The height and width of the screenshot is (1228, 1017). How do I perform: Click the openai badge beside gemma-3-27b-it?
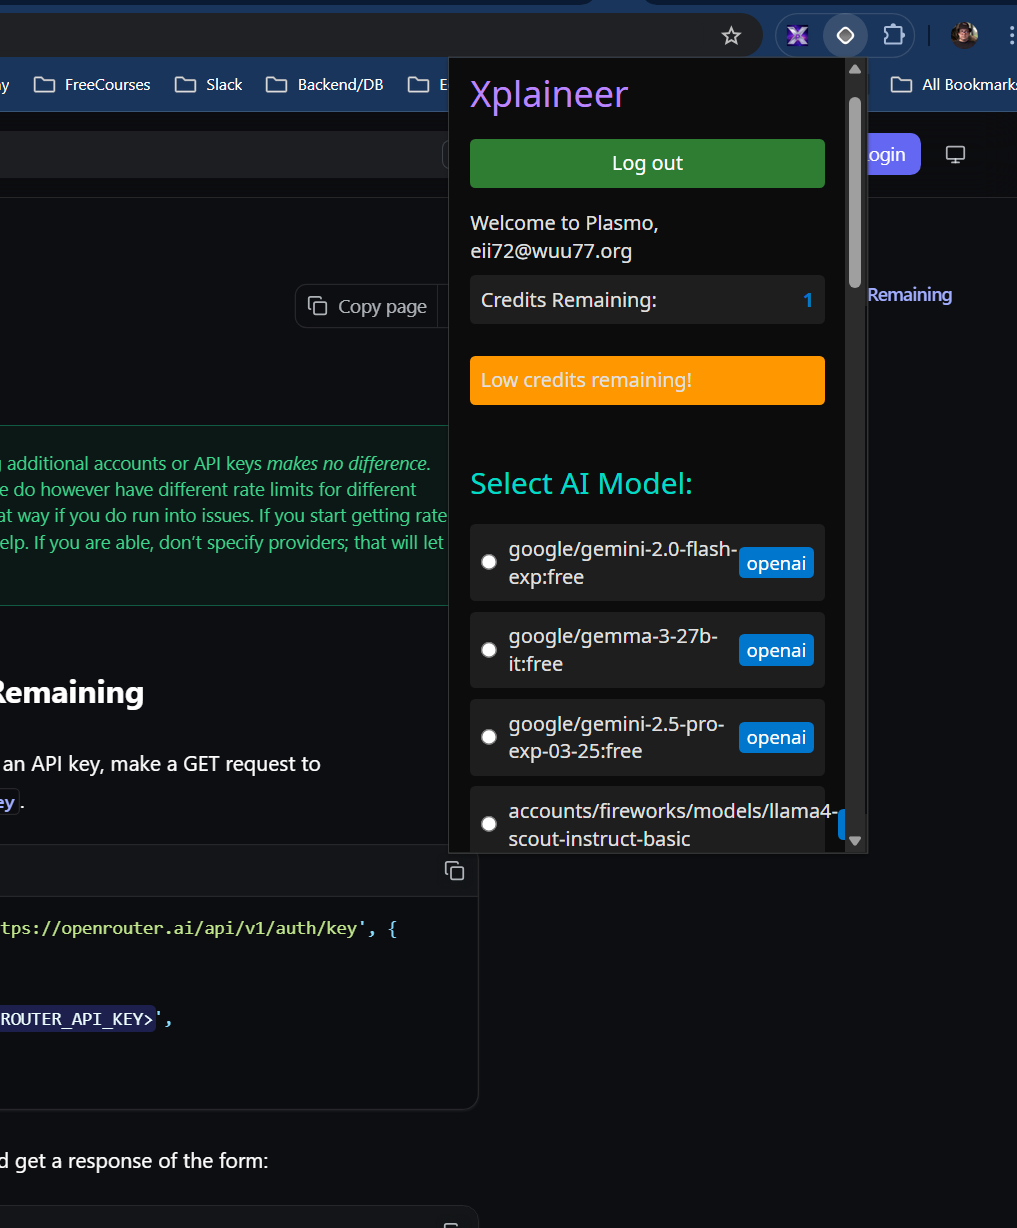776,650
